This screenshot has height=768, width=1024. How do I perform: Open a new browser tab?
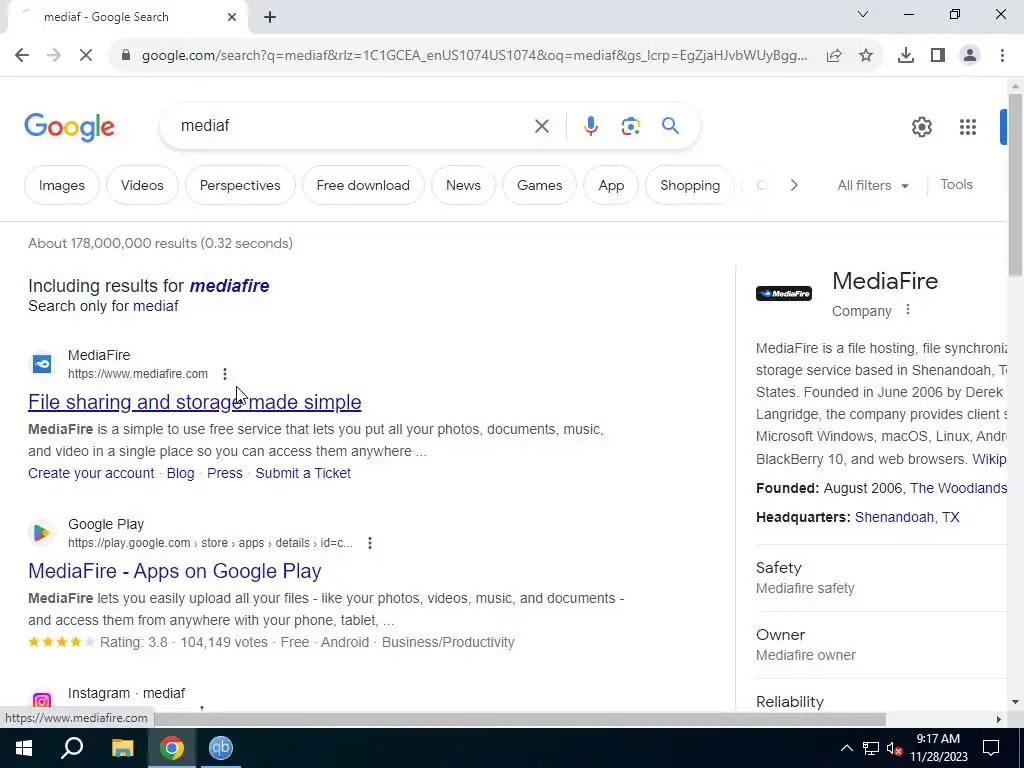[270, 17]
